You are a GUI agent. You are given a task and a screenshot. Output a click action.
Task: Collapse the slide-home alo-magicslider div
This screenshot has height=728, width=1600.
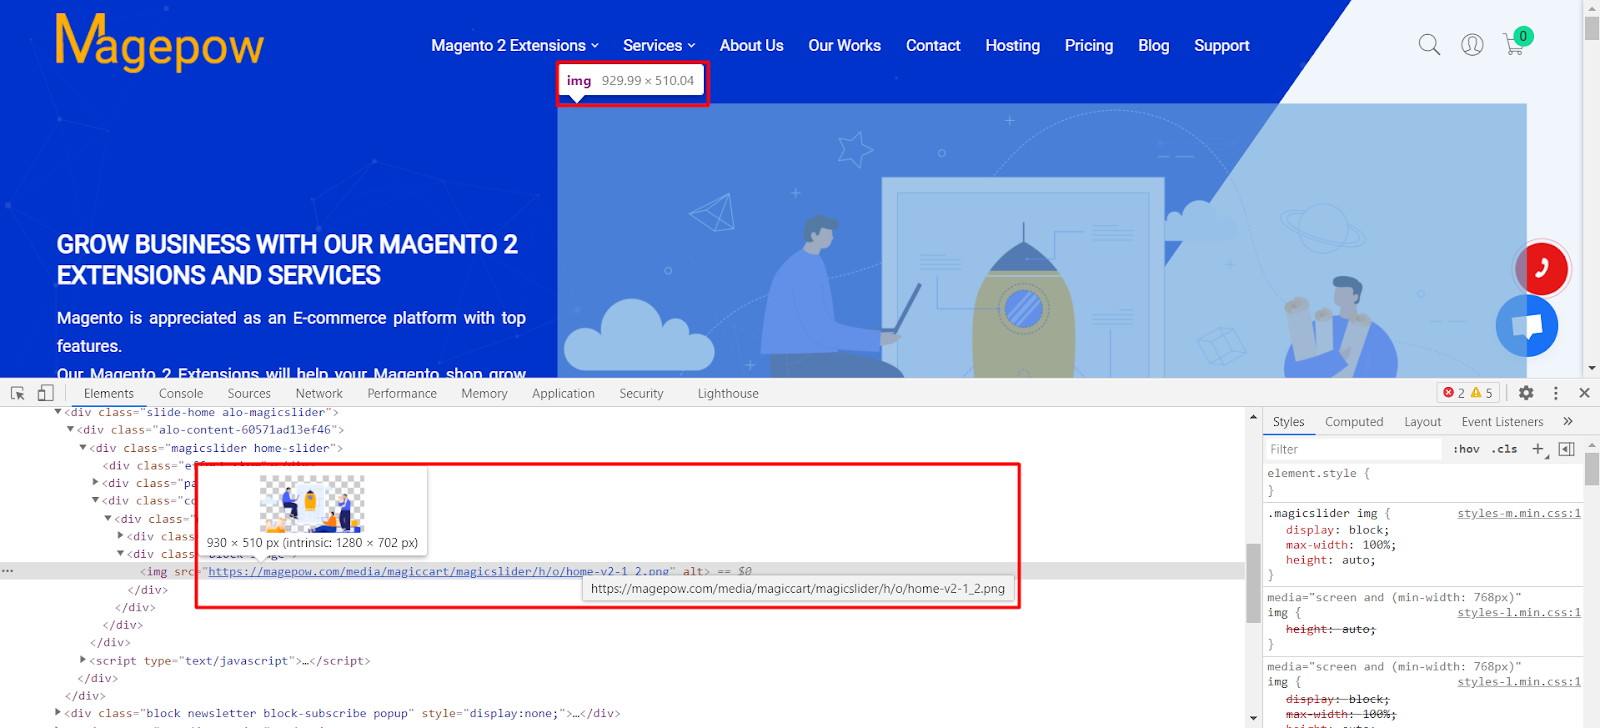tap(58, 412)
